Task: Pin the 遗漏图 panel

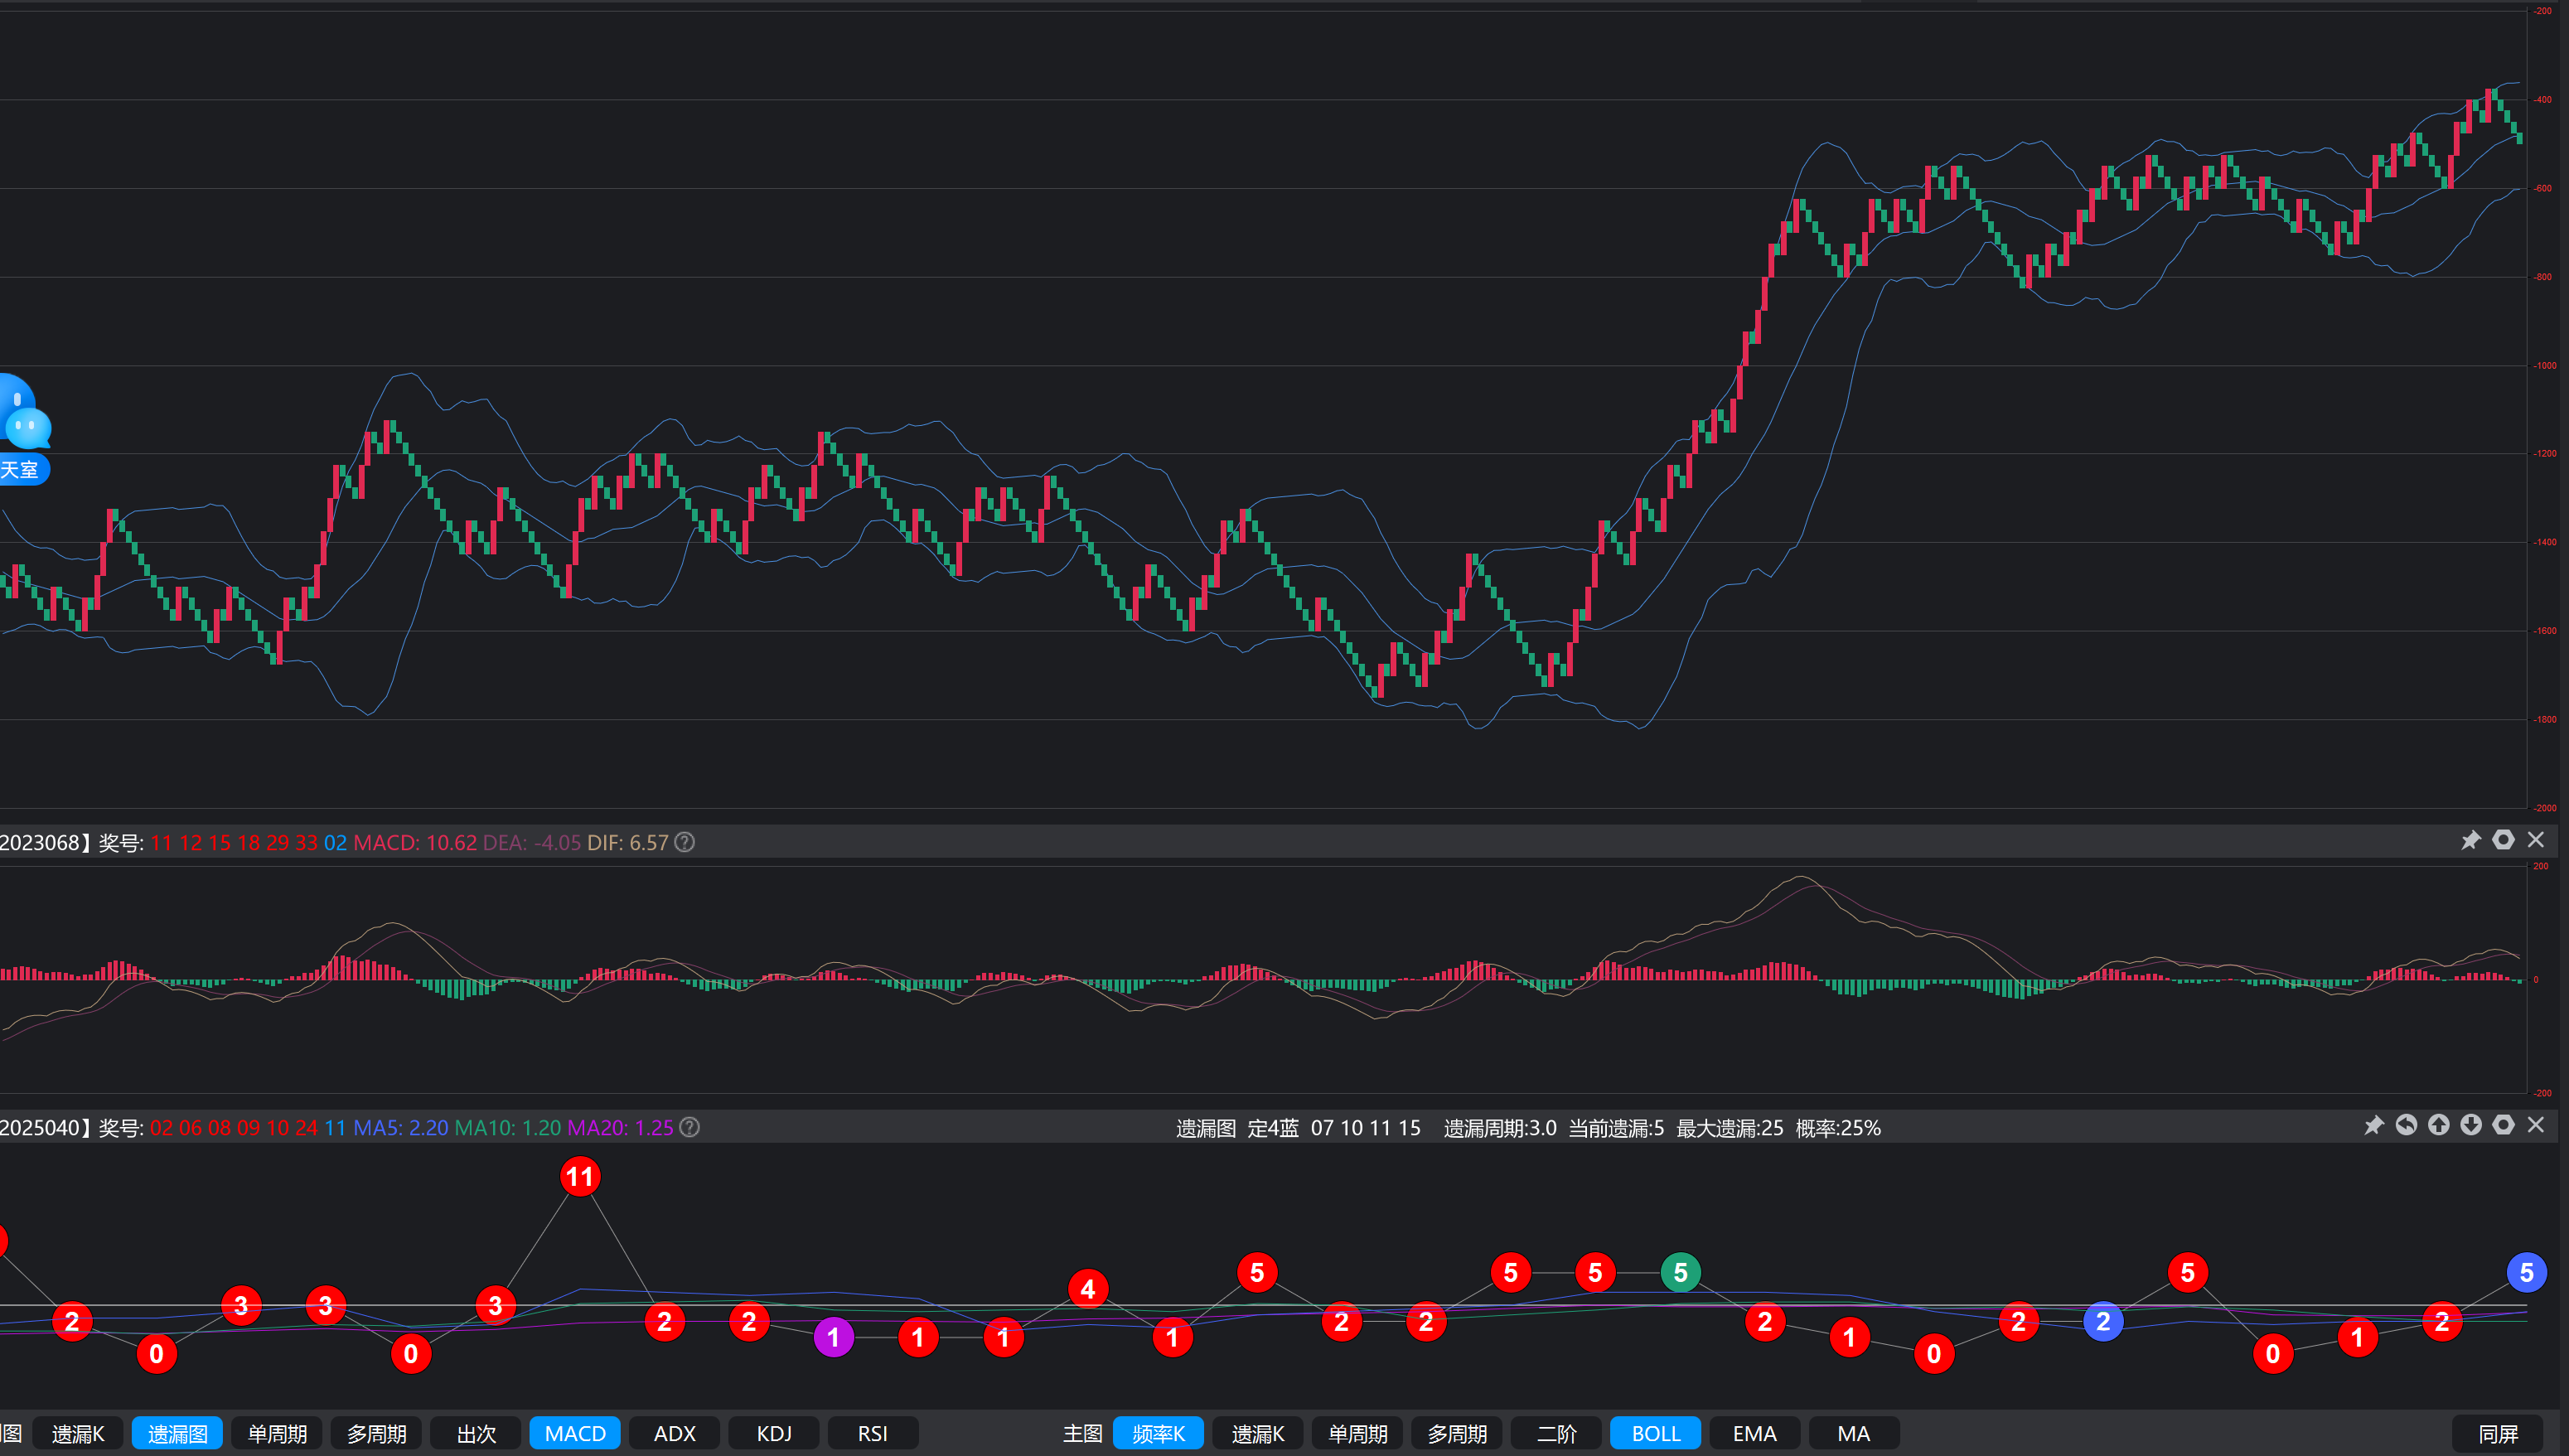Action: (x=2374, y=1125)
